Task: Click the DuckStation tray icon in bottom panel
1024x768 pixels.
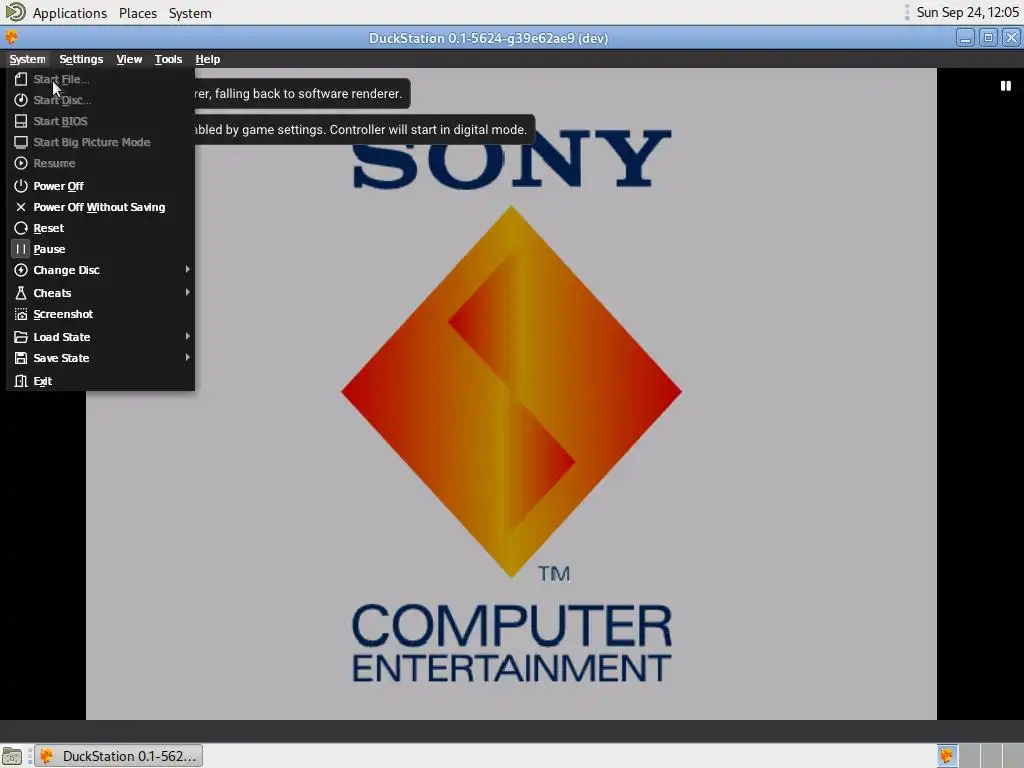Action: click(x=947, y=756)
